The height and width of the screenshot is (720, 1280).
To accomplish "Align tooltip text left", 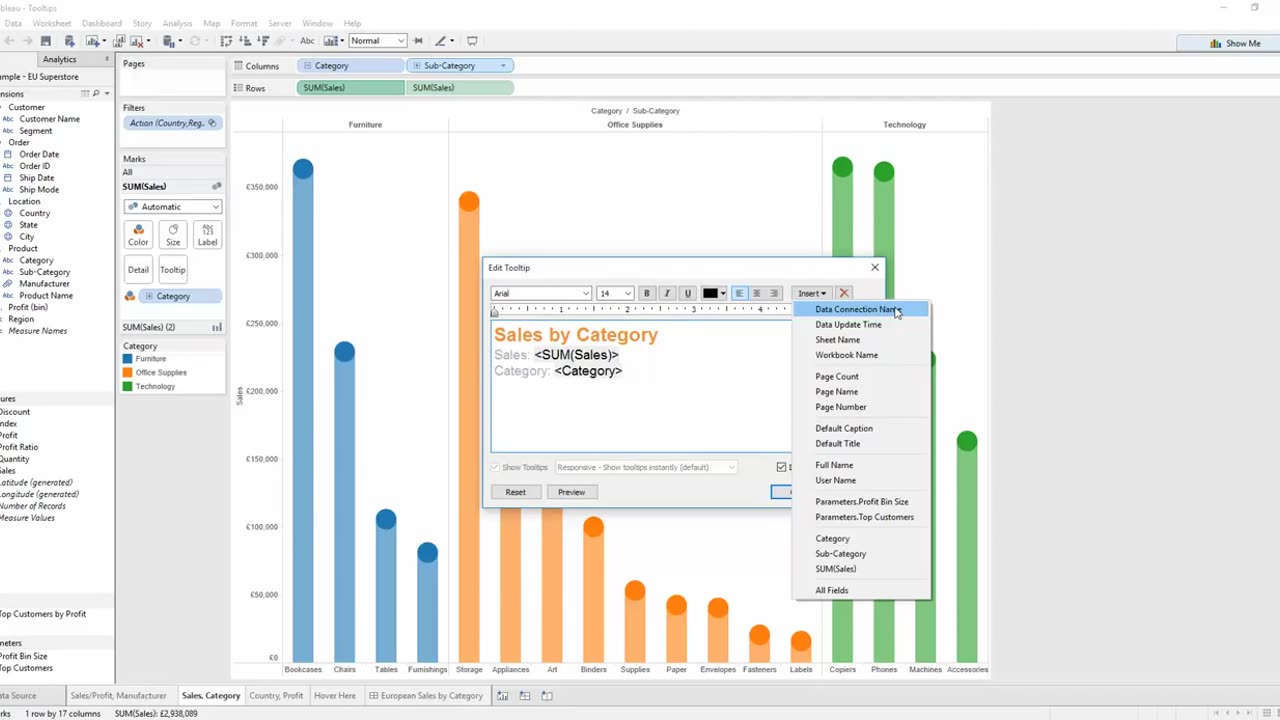I will 739,293.
